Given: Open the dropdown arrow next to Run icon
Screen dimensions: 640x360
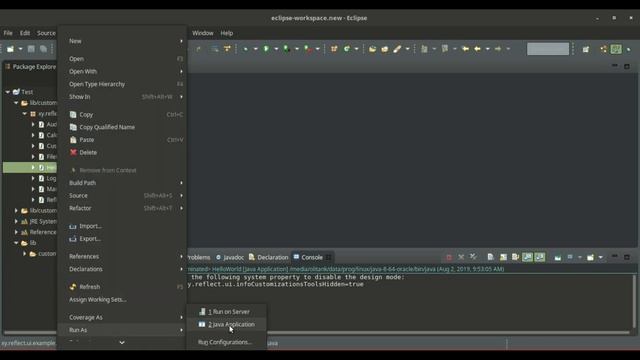Looking at the screenshot, I should click(x=276, y=49).
